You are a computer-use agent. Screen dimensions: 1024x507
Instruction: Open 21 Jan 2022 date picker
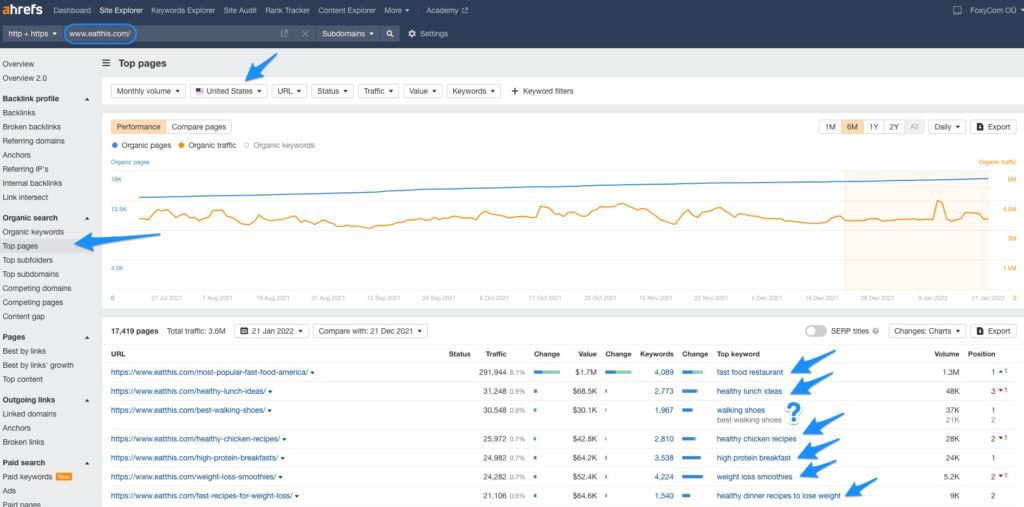tap(271, 331)
